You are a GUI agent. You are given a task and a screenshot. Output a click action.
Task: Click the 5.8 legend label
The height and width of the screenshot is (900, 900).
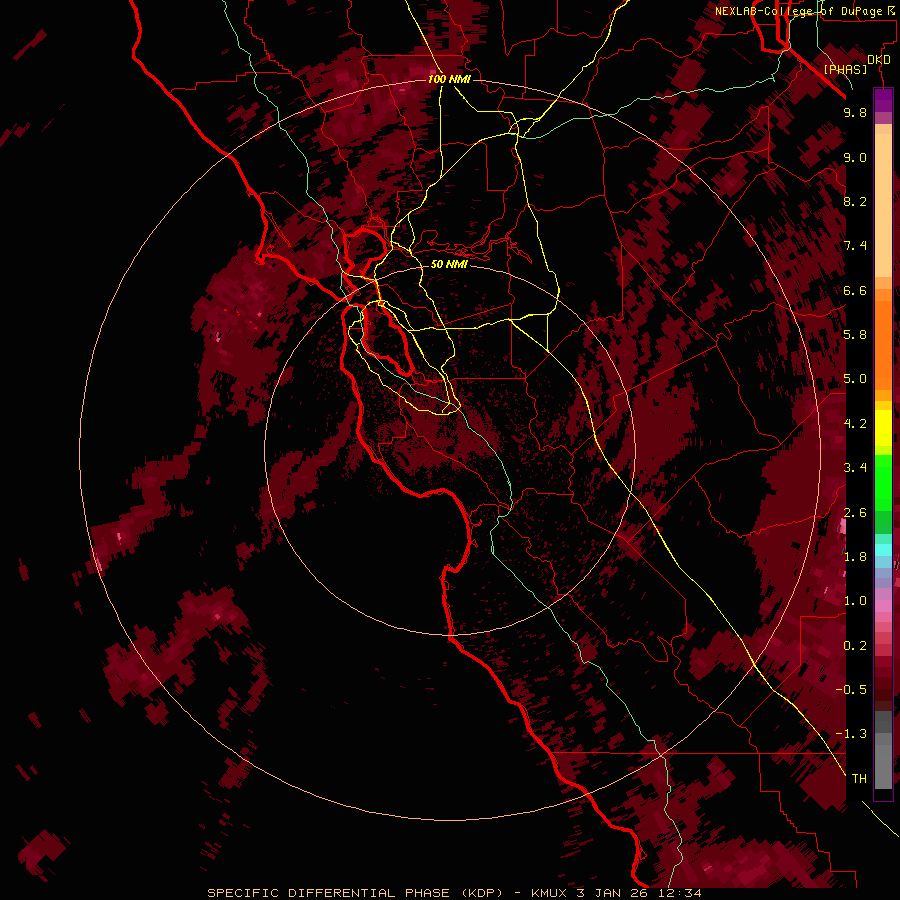(x=855, y=335)
